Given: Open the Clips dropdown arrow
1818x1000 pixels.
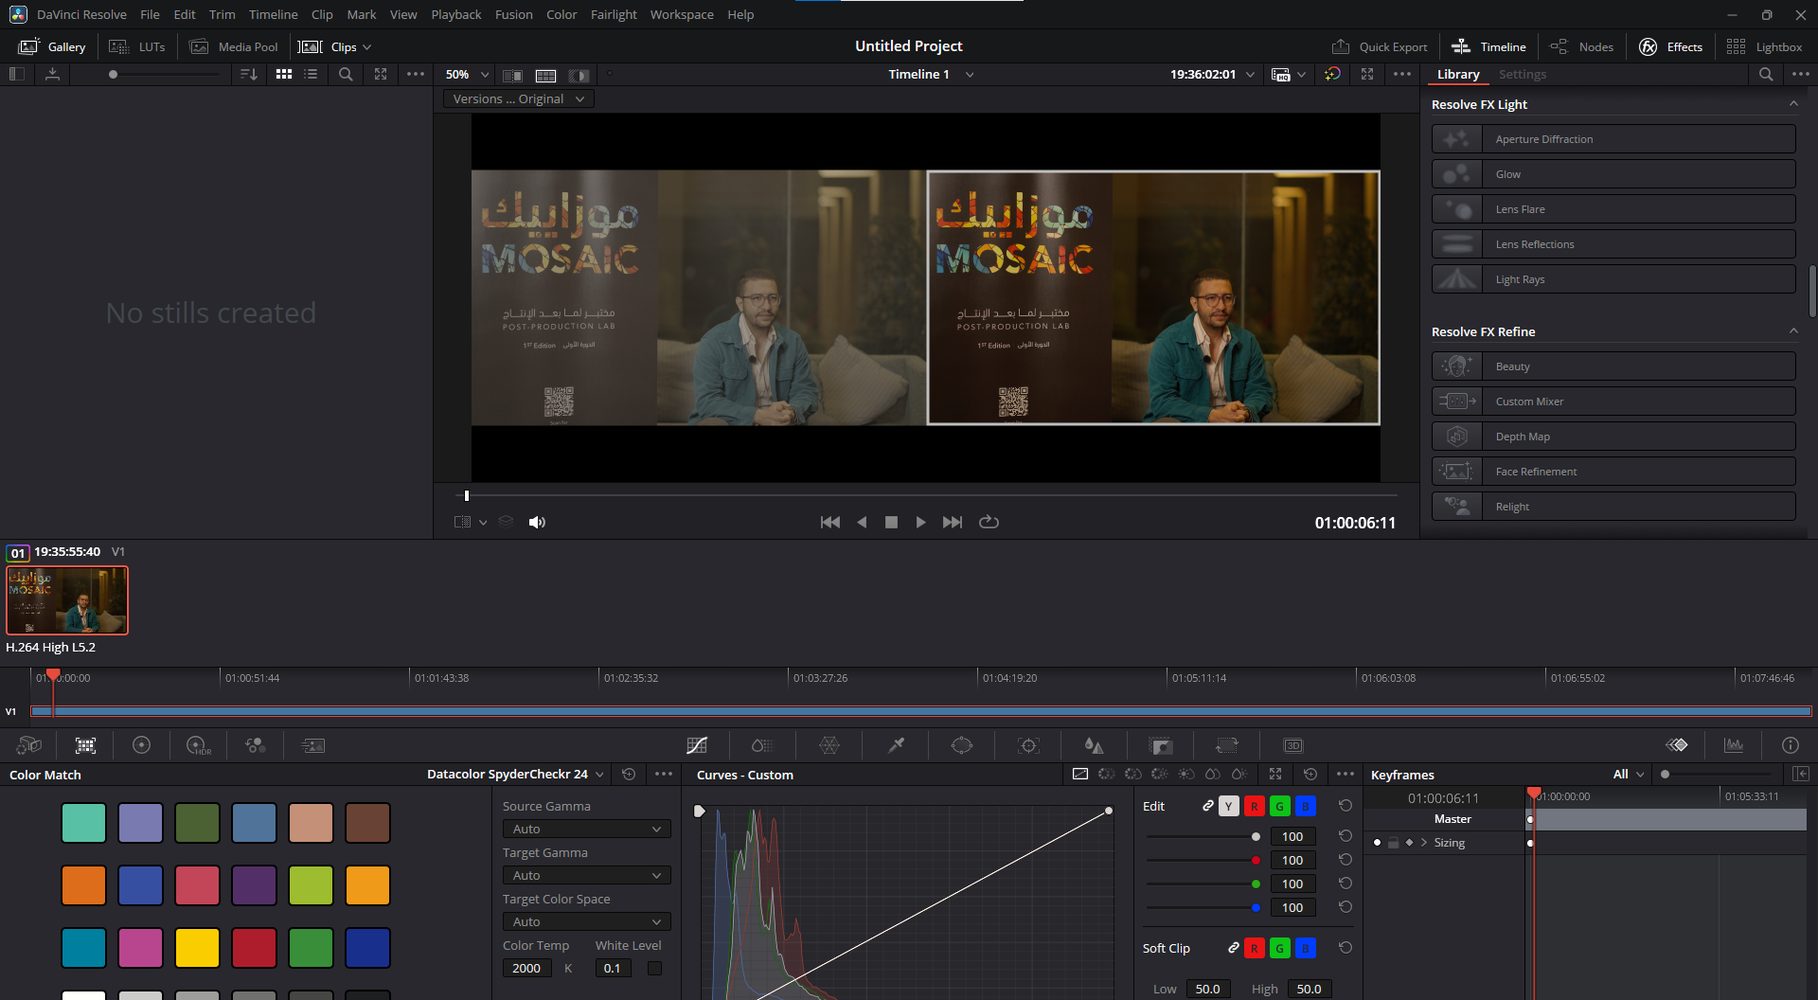Looking at the screenshot, I should (x=366, y=47).
